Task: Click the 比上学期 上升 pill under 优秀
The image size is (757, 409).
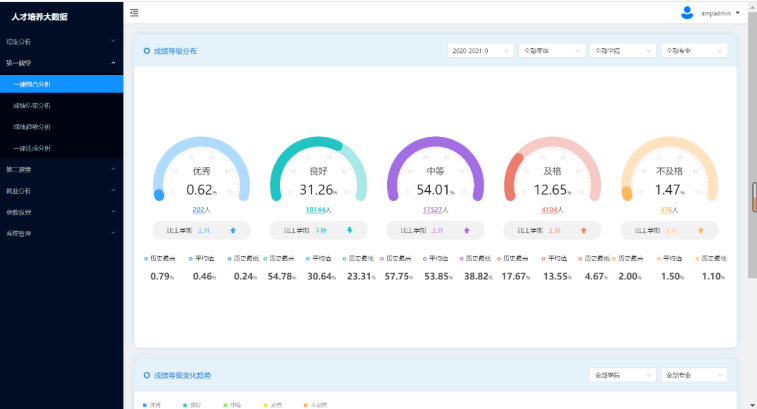Action: click(x=201, y=230)
